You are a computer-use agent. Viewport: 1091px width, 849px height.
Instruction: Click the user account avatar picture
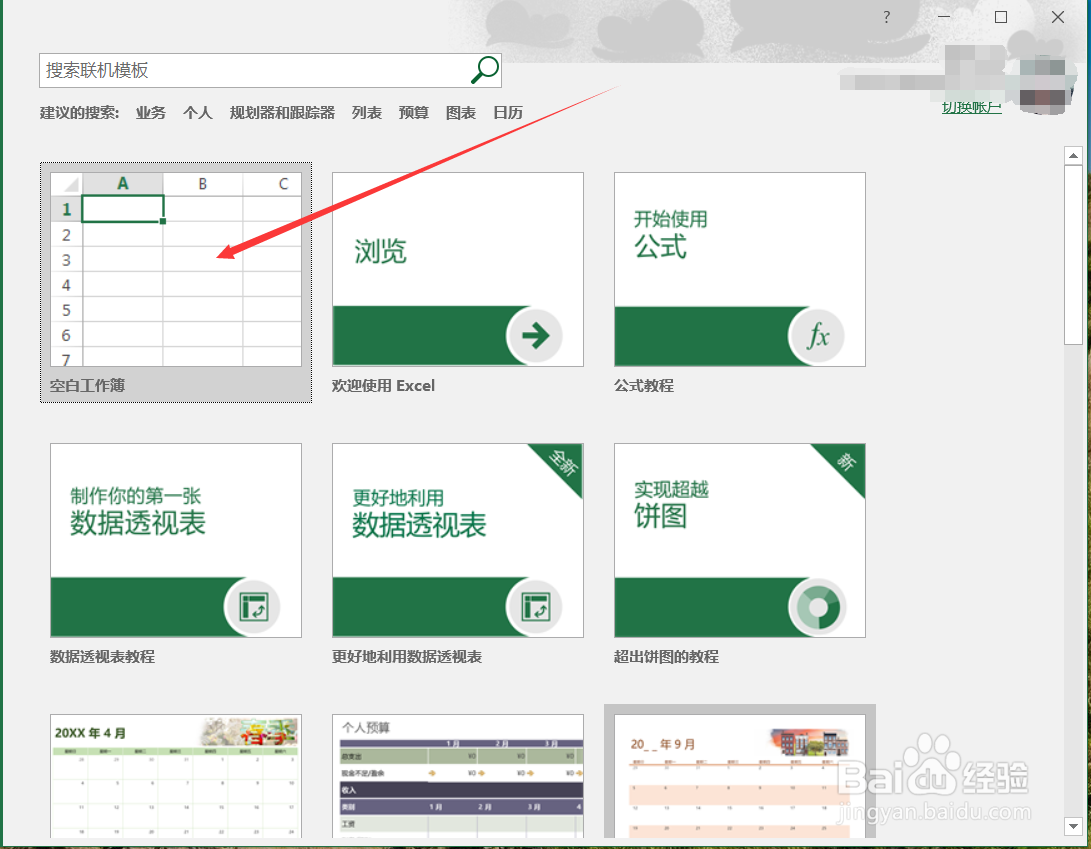tap(1042, 85)
